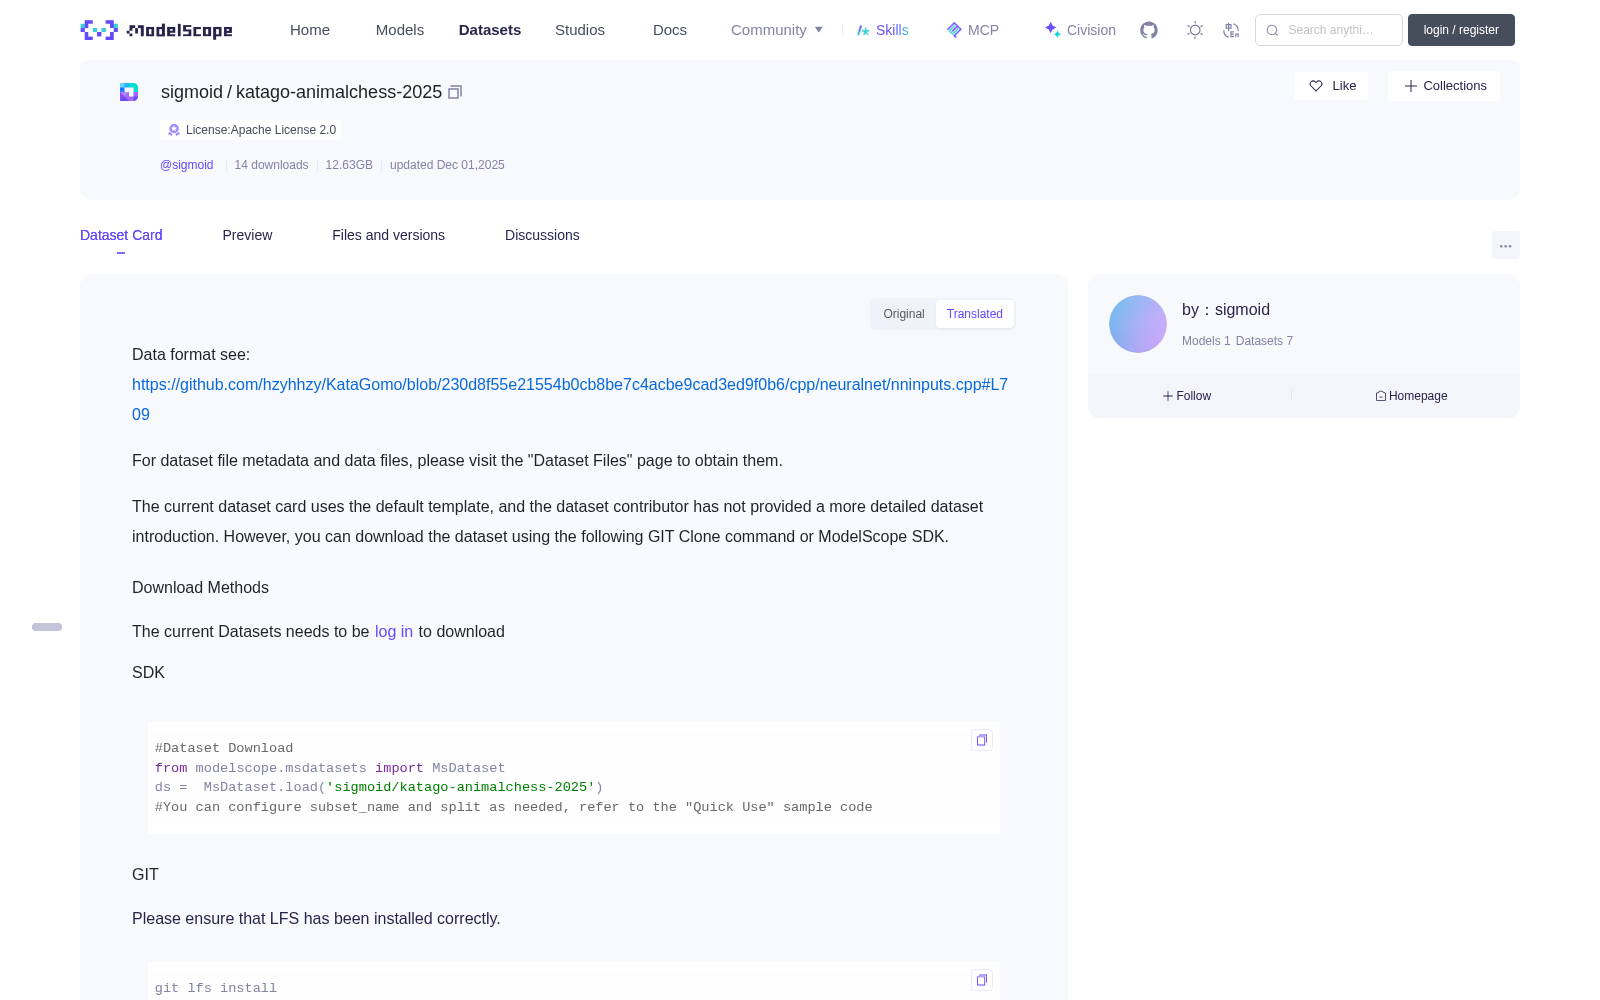Click the Civision star icon
The width and height of the screenshot is (1600, 1000).
coord(1052,30)
